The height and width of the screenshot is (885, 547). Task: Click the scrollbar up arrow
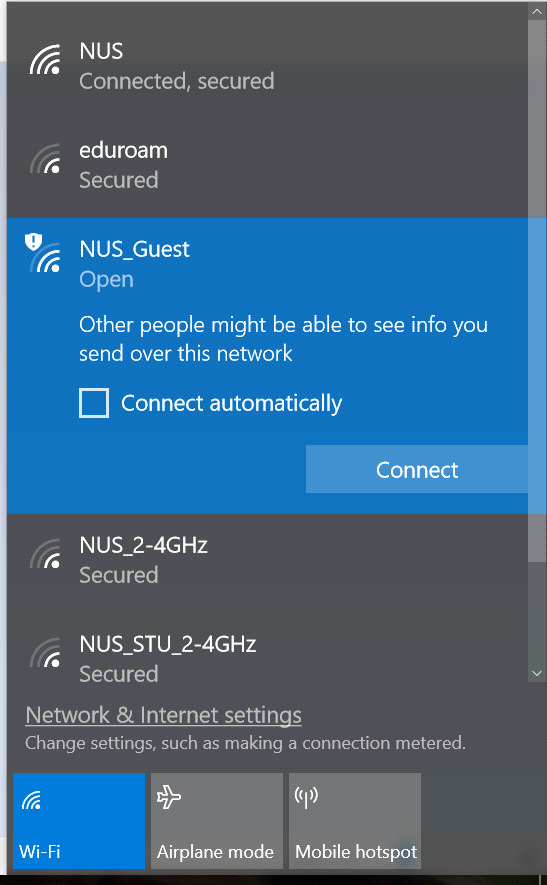pos(537,11)
